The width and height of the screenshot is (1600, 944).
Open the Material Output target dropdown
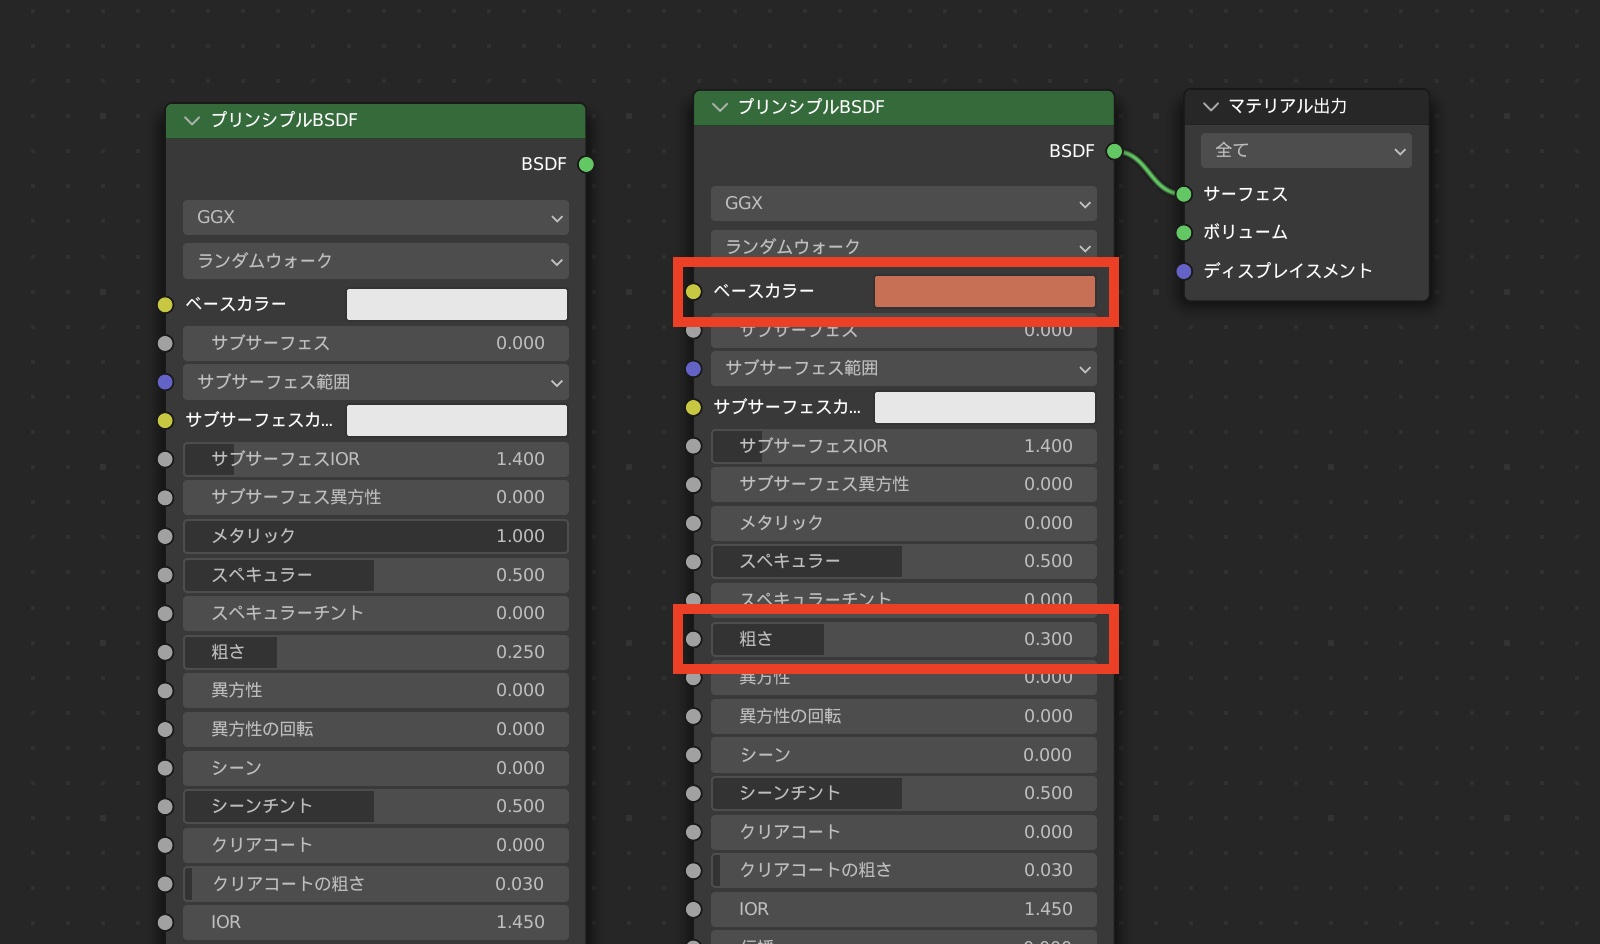pyautogui.click(x=1305, y=151)
